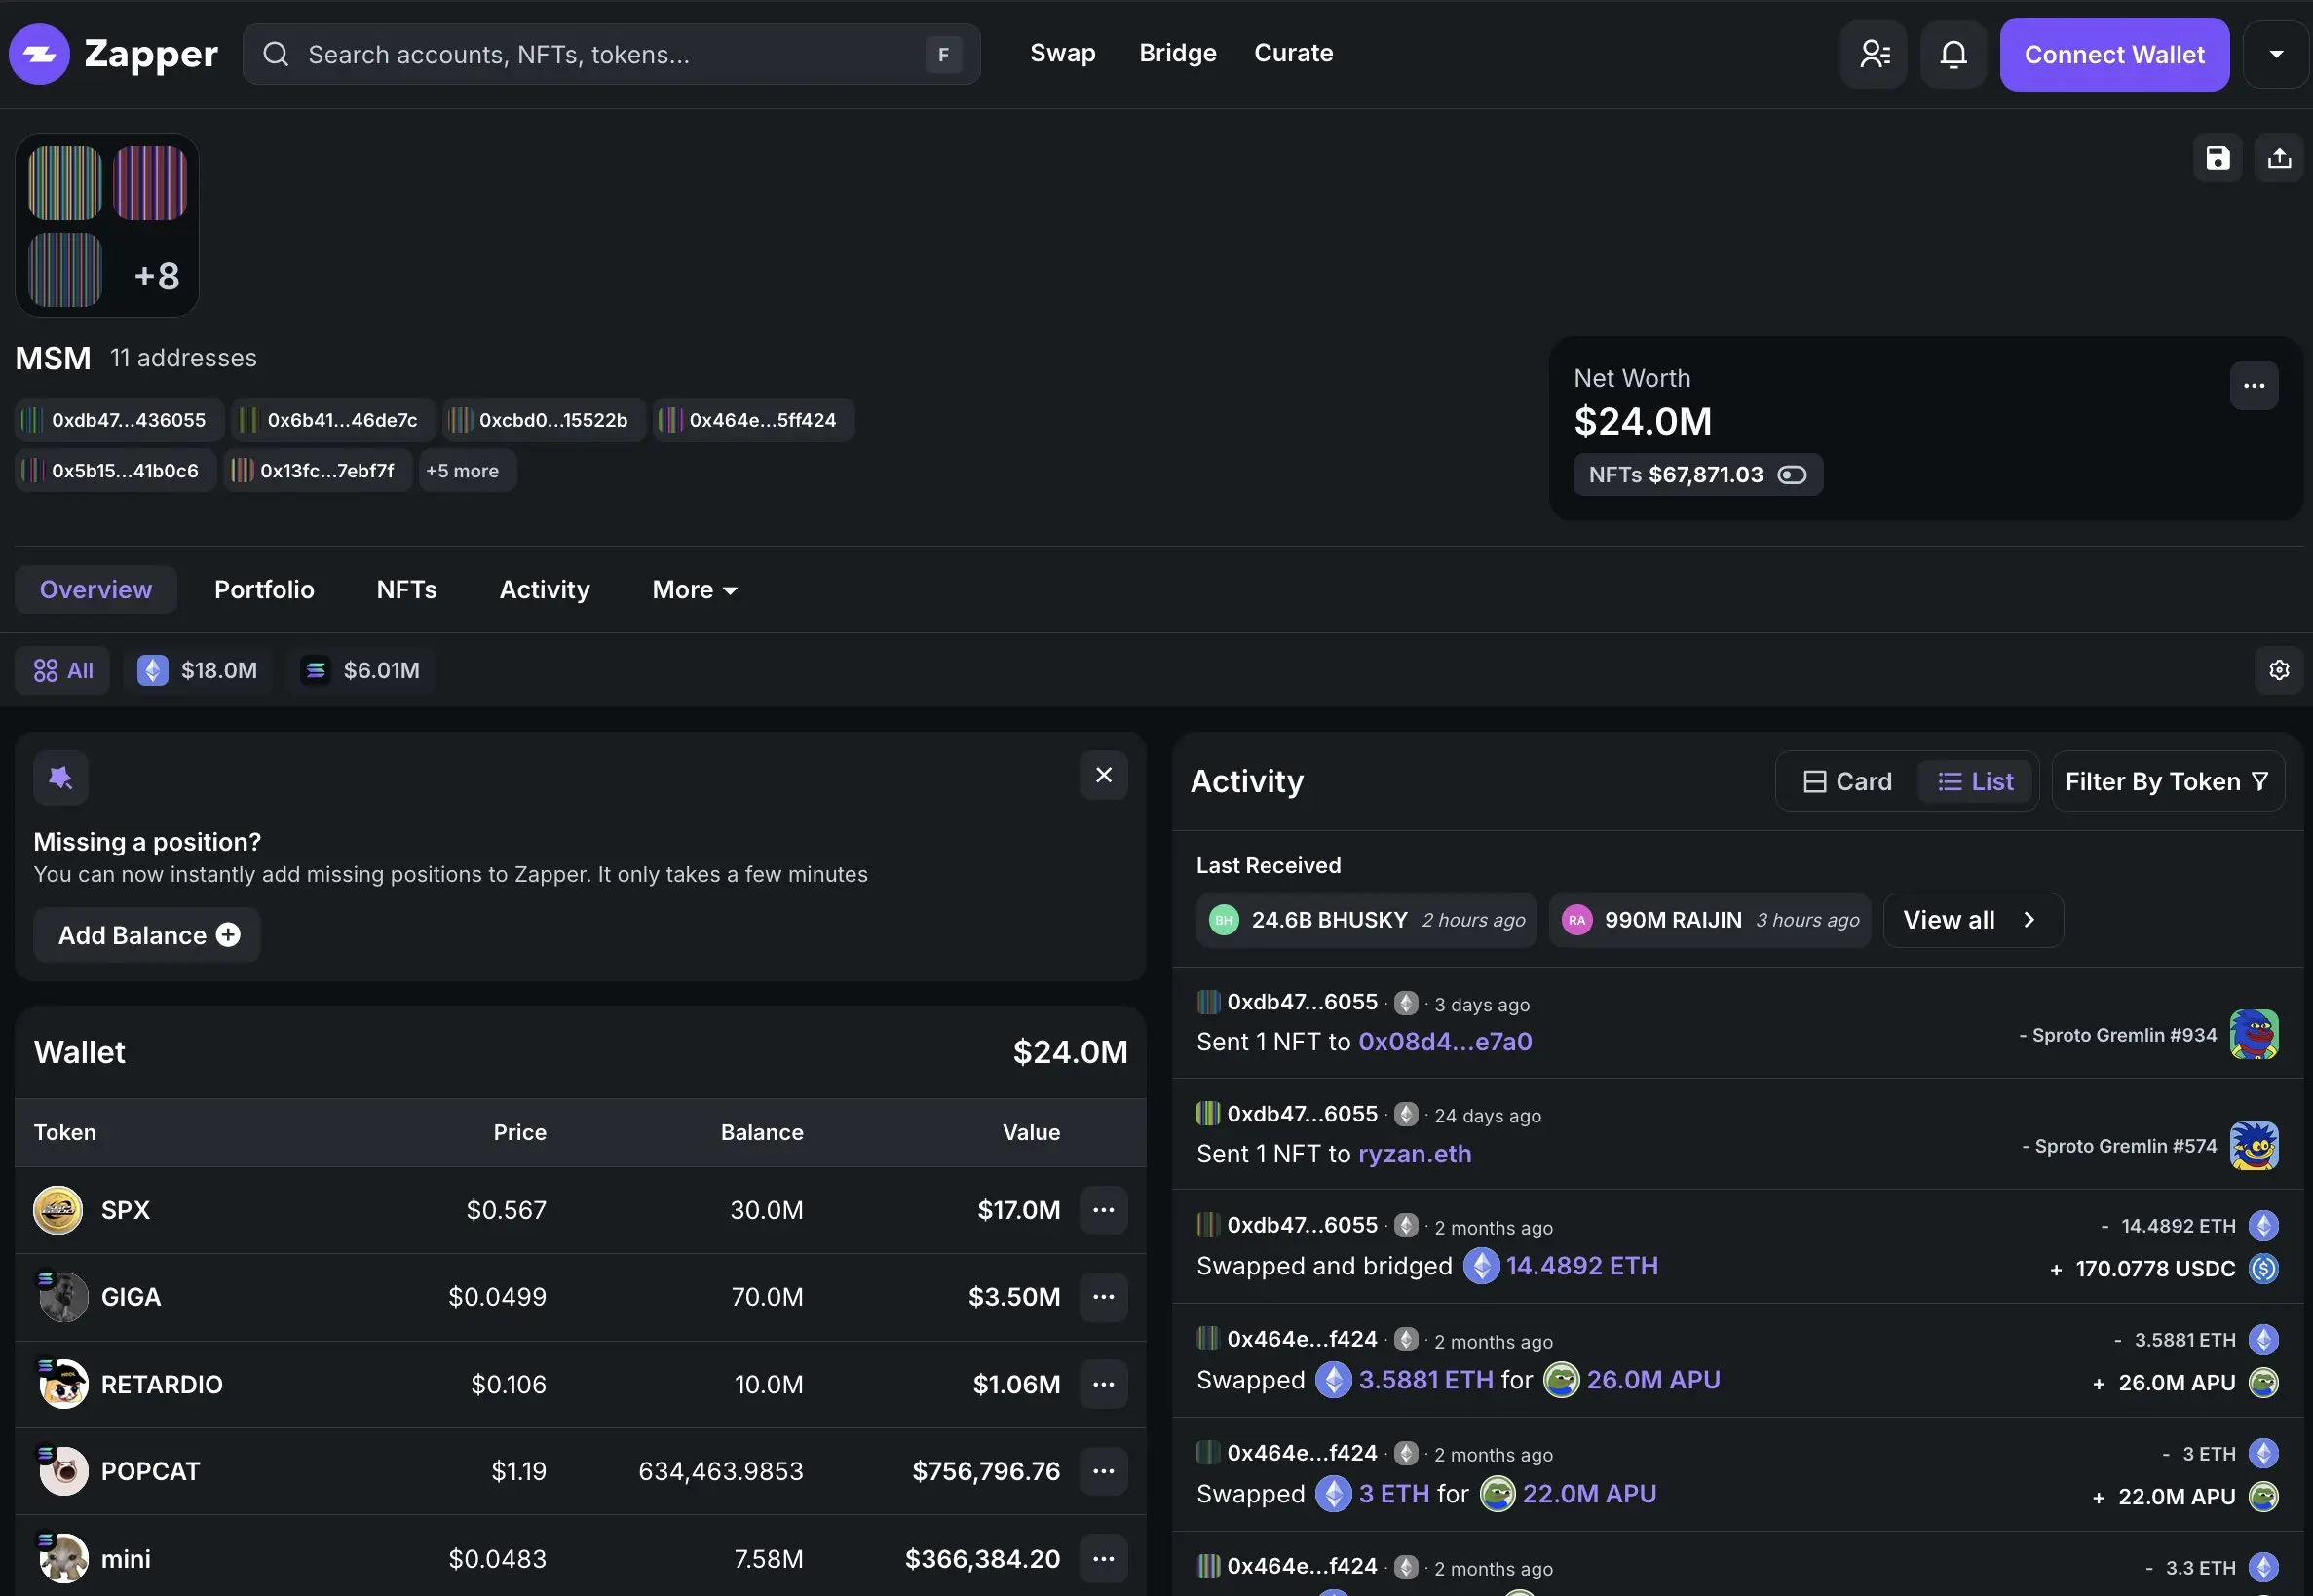Switch to the Activity tab
The image size is (2313, 1596).
pyautogui.click(x=545, y=589)
